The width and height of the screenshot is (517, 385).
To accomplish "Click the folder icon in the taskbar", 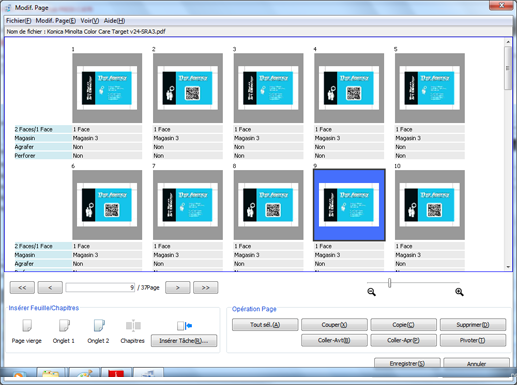I will pos(51,373).
